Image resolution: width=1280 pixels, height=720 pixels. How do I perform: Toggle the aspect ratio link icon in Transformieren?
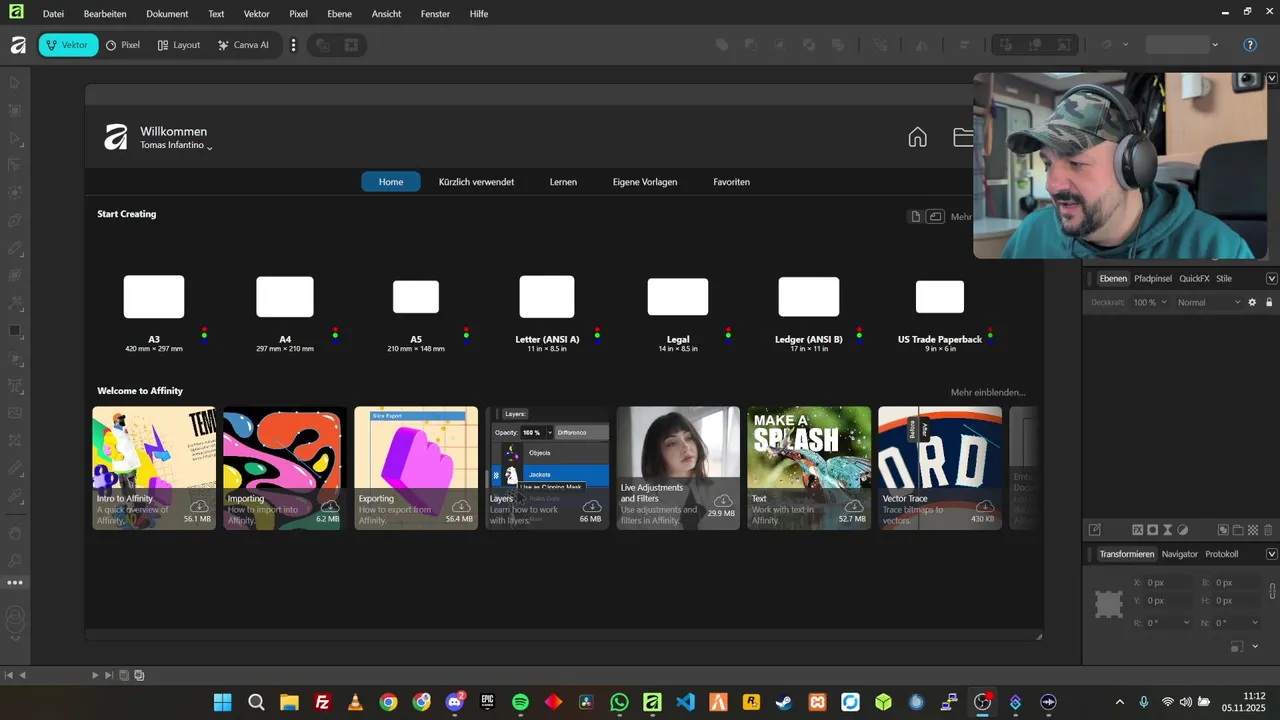(1272, 591)
